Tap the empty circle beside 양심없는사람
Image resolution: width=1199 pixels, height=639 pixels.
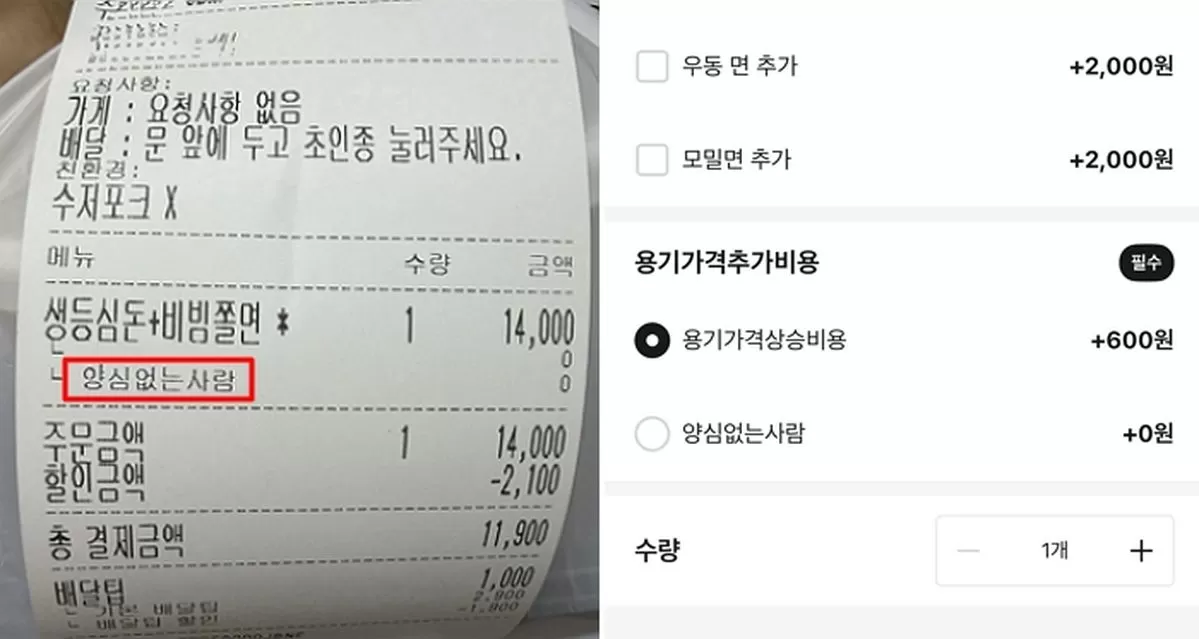[x=651, y=434]
